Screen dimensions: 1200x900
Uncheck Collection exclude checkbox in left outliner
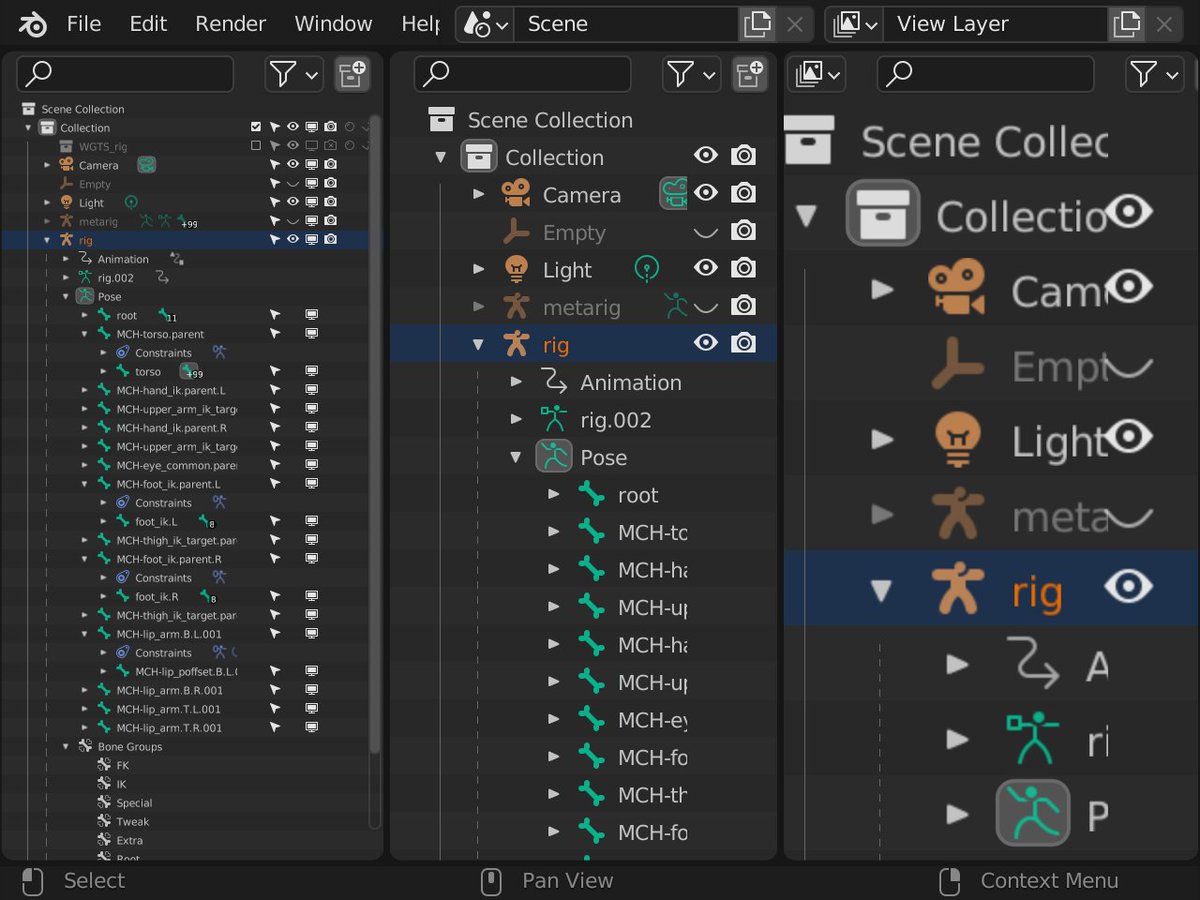click(256, 127)
